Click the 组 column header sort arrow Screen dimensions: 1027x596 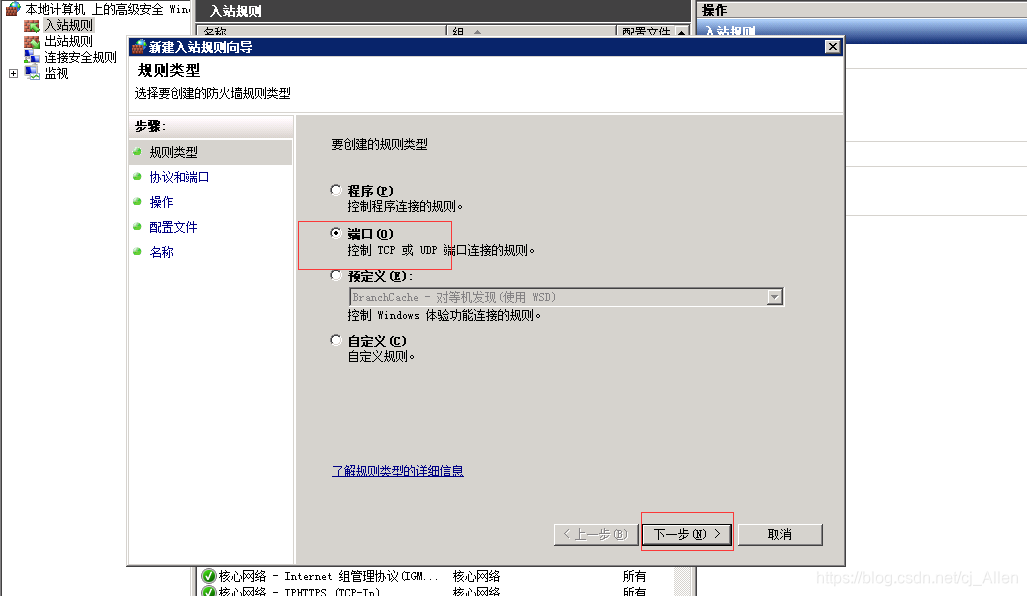pyautogui.click(x=477, y=31)
